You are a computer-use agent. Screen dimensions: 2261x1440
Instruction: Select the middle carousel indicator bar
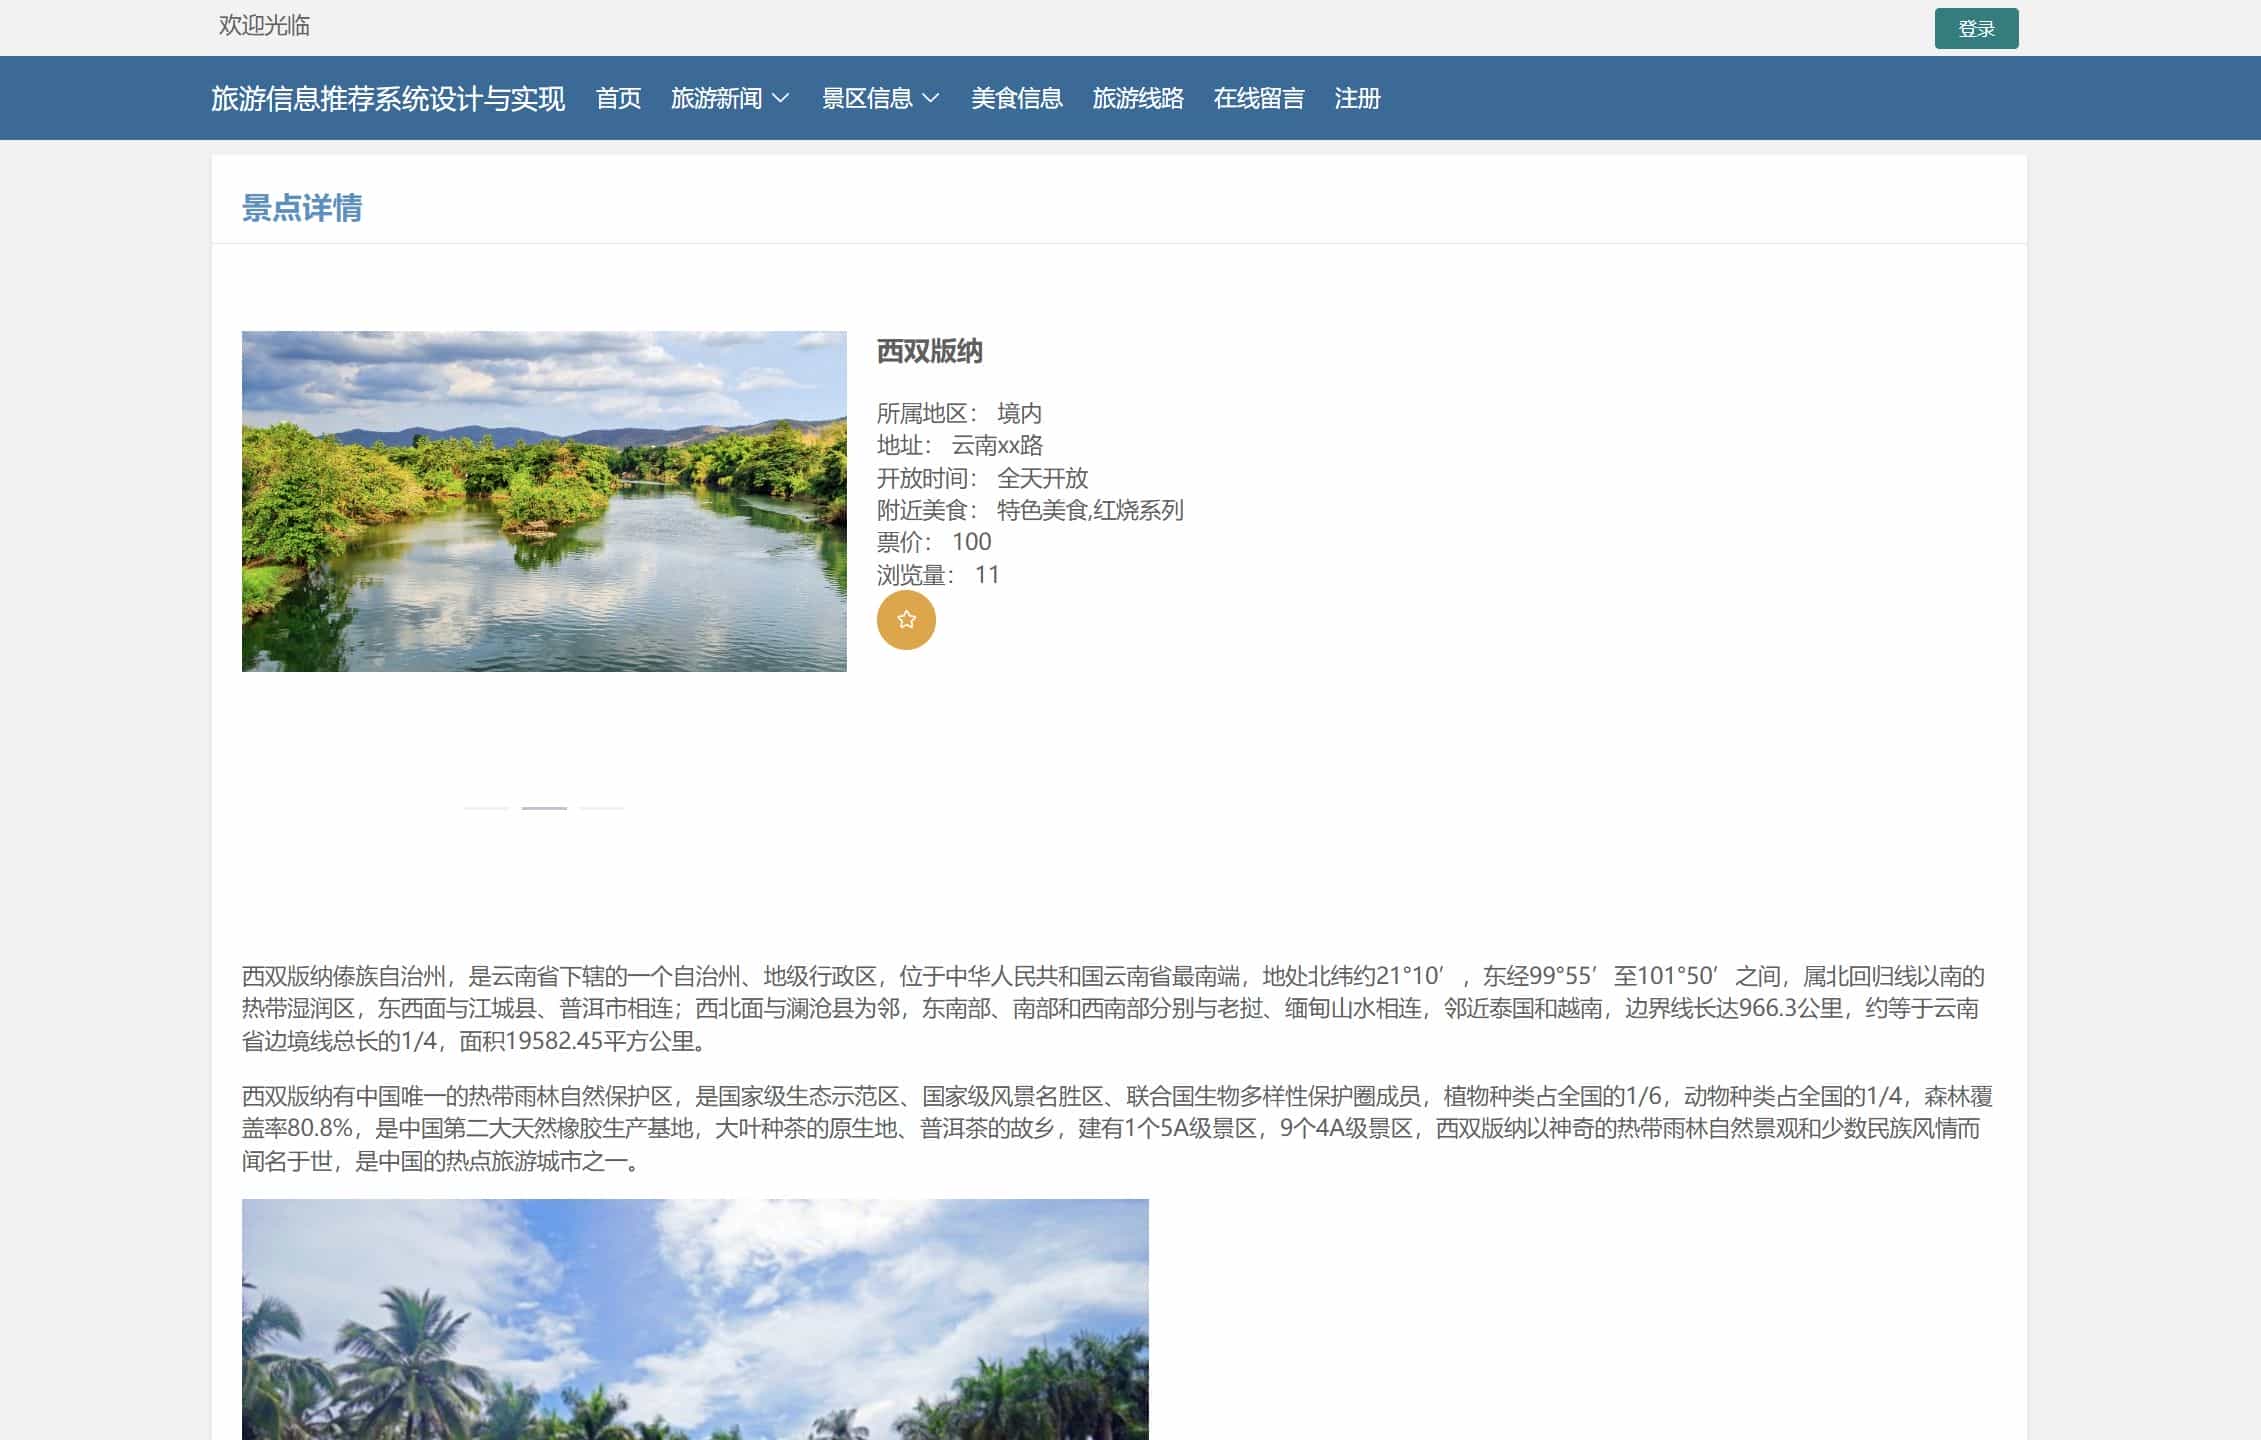[x=544, y=808]
